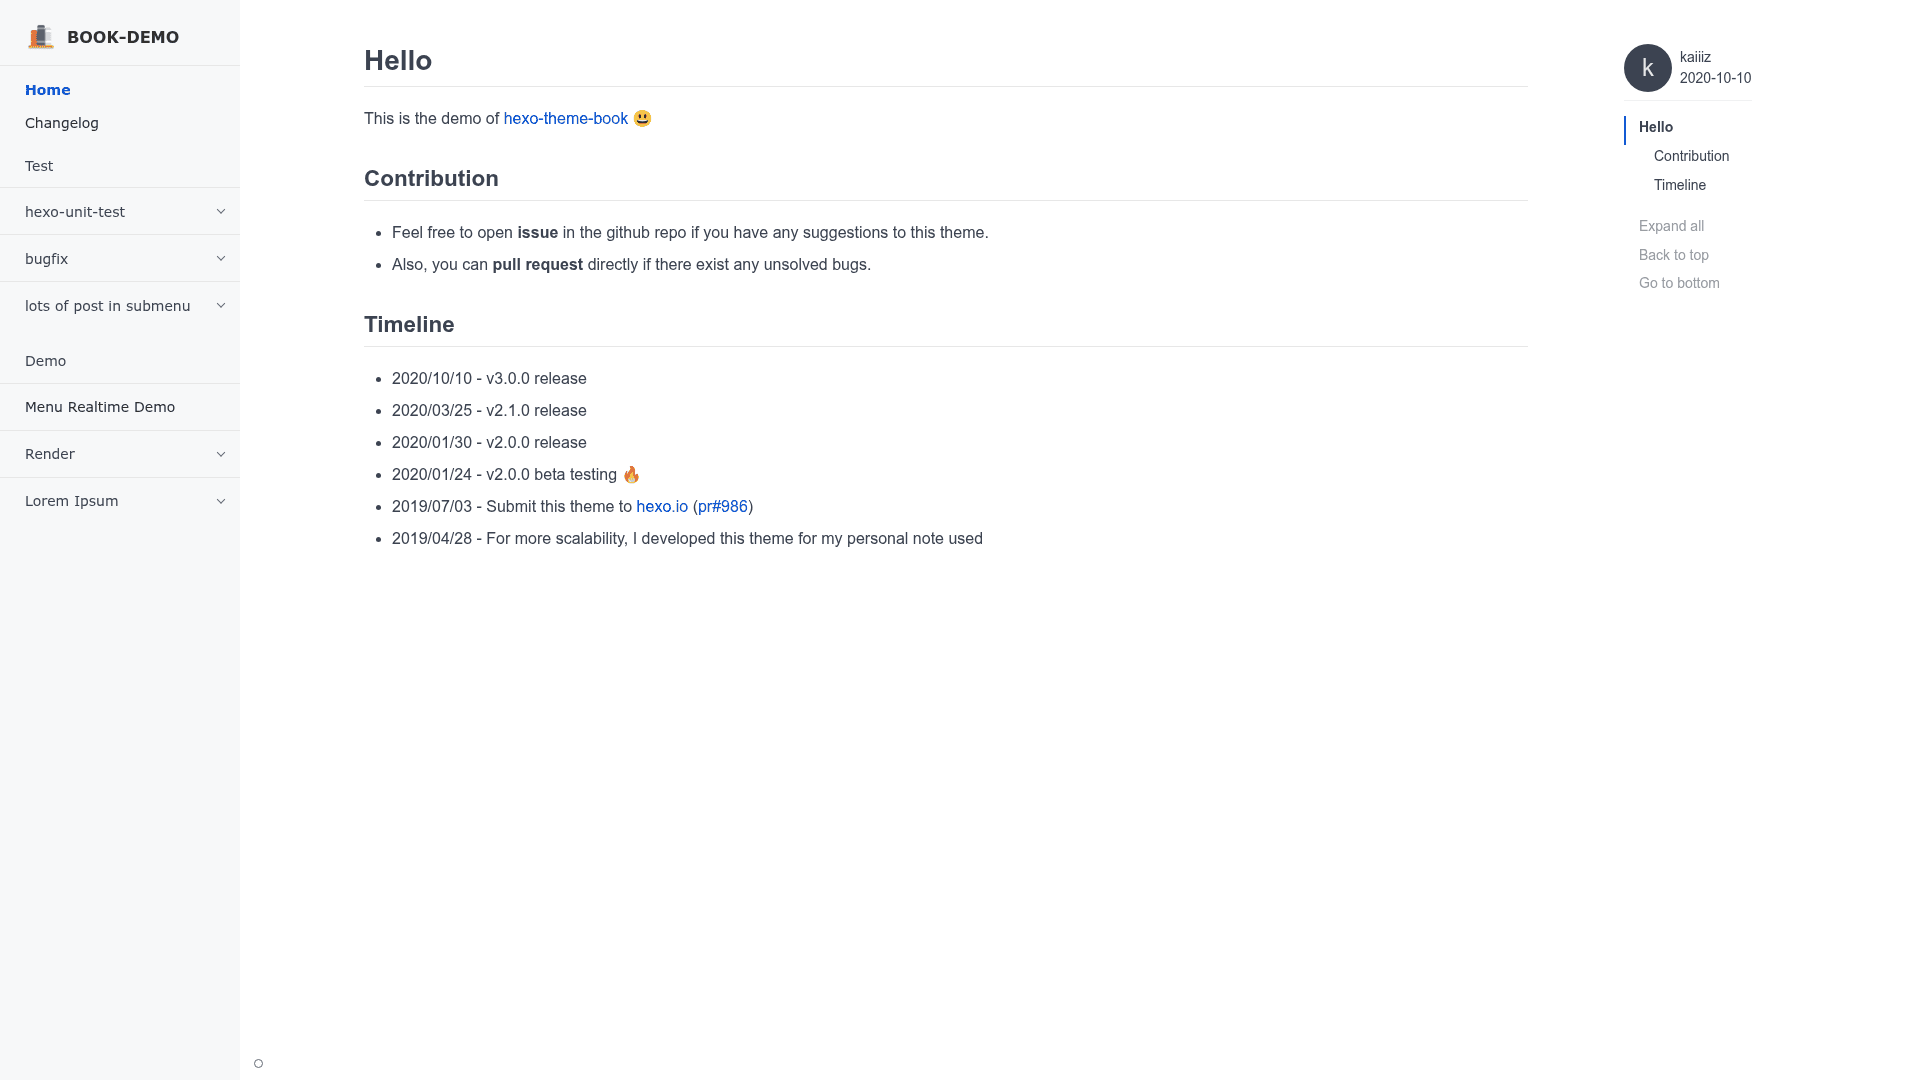Open the hexo.io link in Timeline
This screenshot has width=1920, height=1080.
coord(662,507)
